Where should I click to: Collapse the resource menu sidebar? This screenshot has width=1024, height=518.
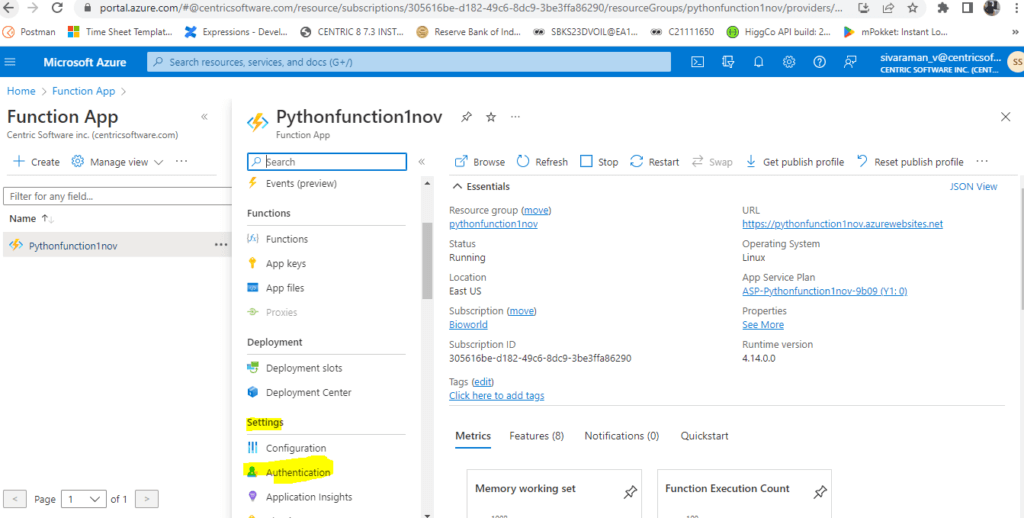coord(422,161)
